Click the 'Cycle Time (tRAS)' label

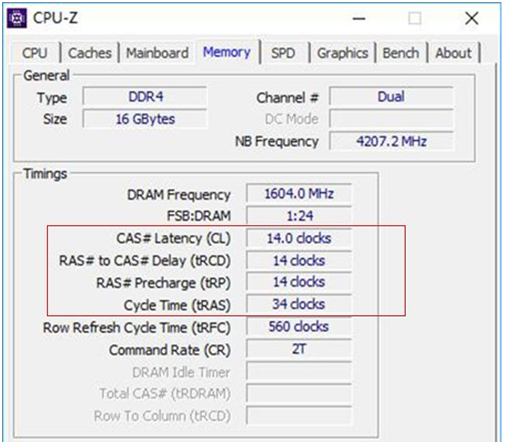177,305
